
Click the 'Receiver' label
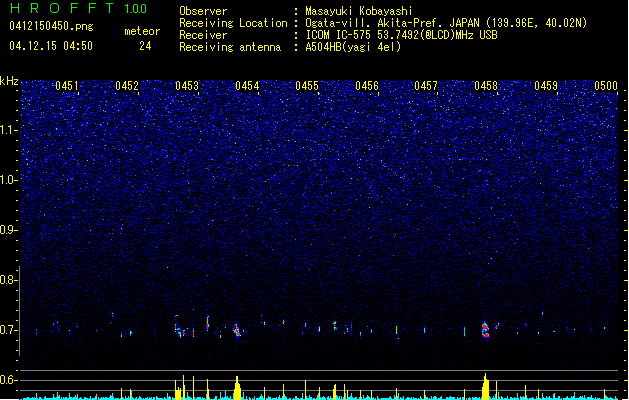coord(203,35)
